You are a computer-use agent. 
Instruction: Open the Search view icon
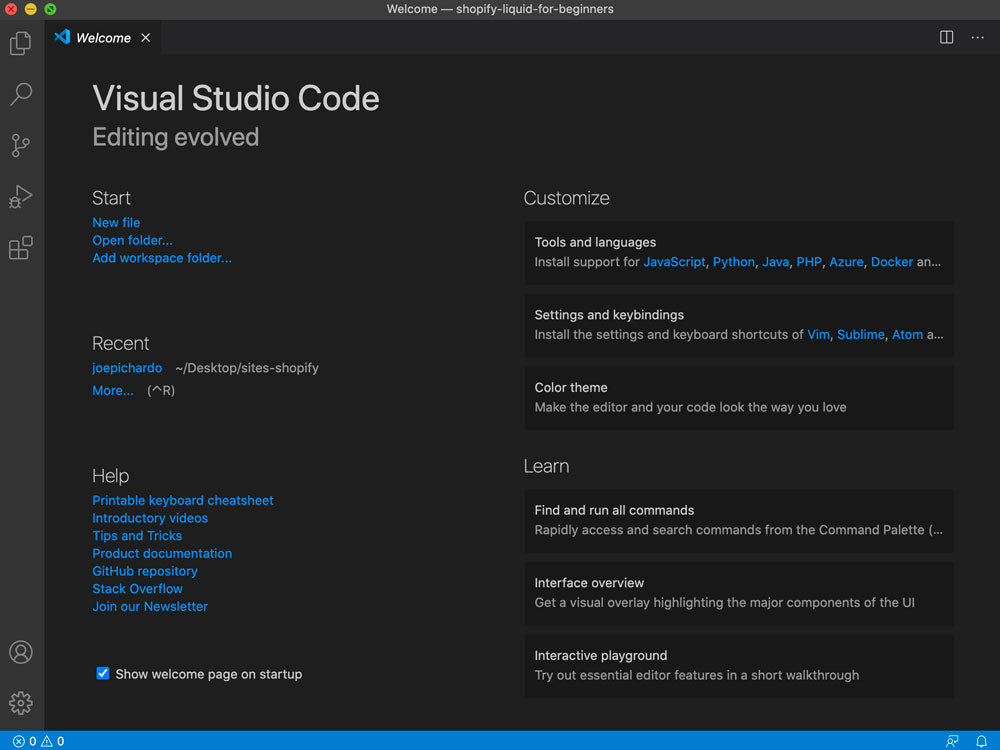point(21,94)
